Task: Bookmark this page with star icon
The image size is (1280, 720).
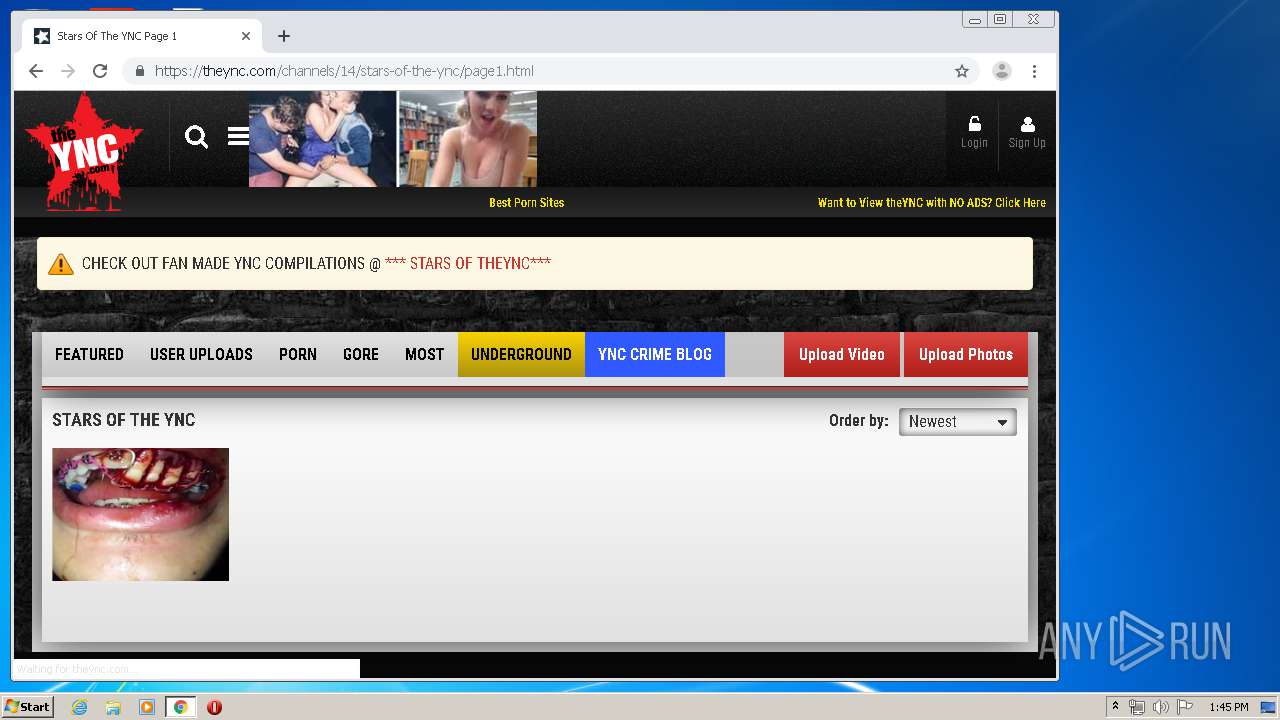Action: coord(962,71)
